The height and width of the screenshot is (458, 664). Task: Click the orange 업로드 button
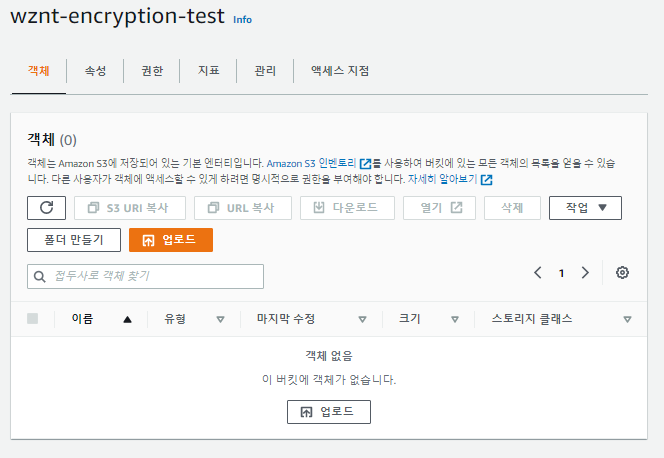171,240
